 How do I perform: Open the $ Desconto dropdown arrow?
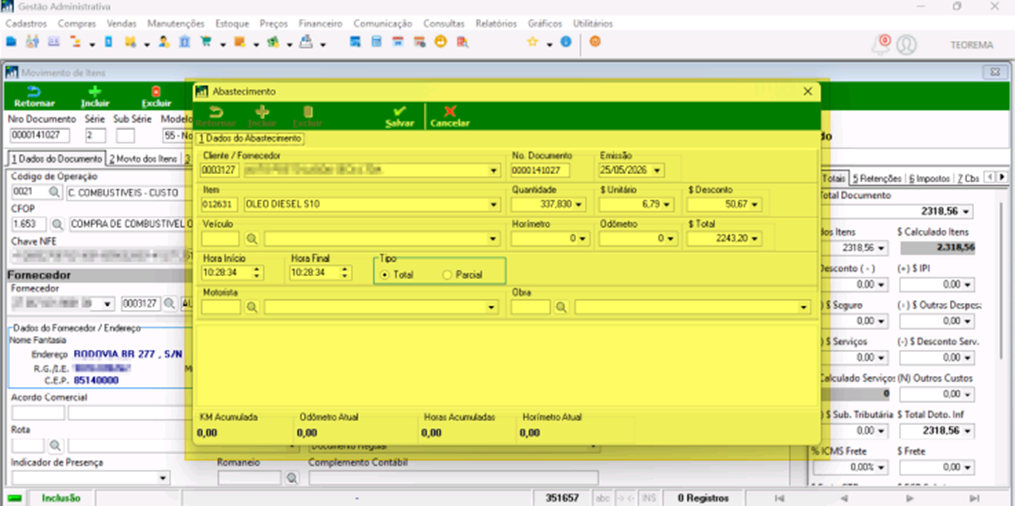754,204
